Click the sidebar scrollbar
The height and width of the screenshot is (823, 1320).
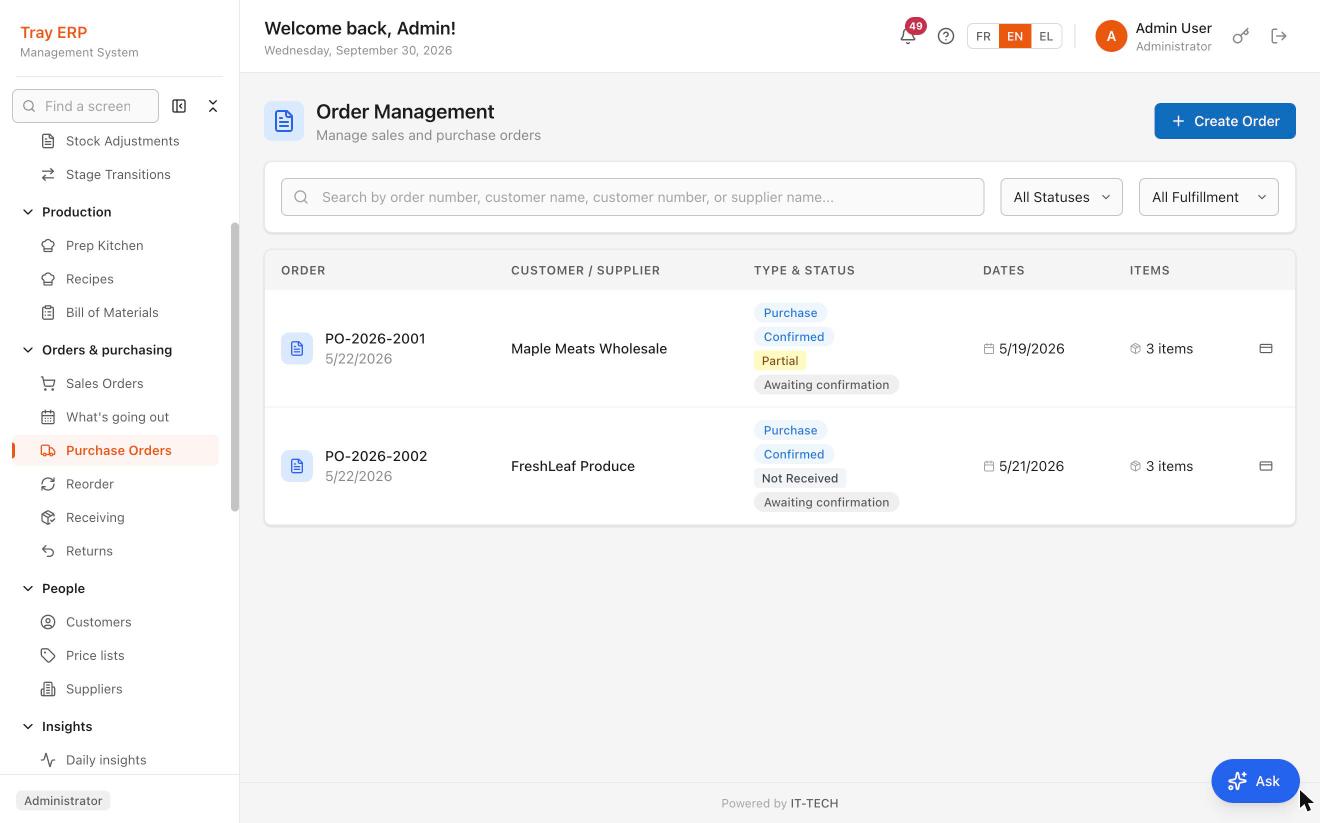[235, 366]
